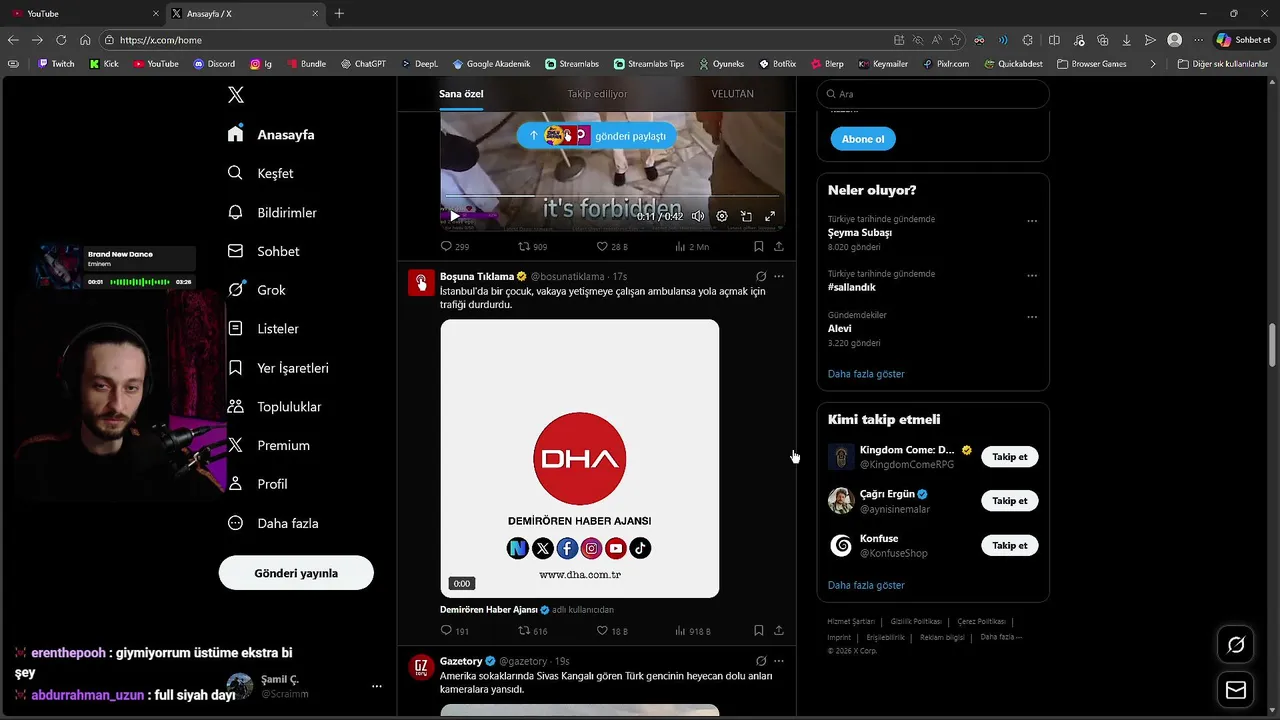The height and width of the screenshot is (720, 1280).
Task: Open Edge settings and more menu
Action: pos(1198,40)
